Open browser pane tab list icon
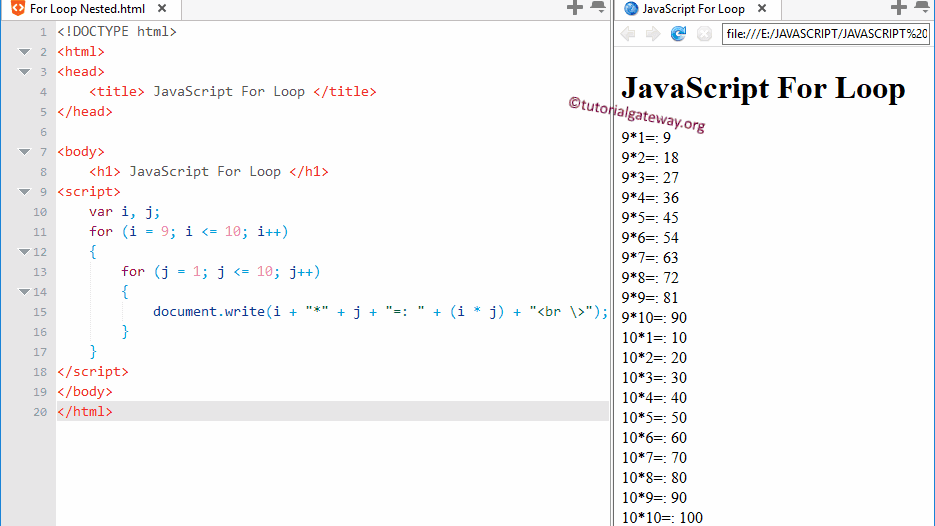The width and height of the screenshot is (935, 526). (x=922, y=8)
